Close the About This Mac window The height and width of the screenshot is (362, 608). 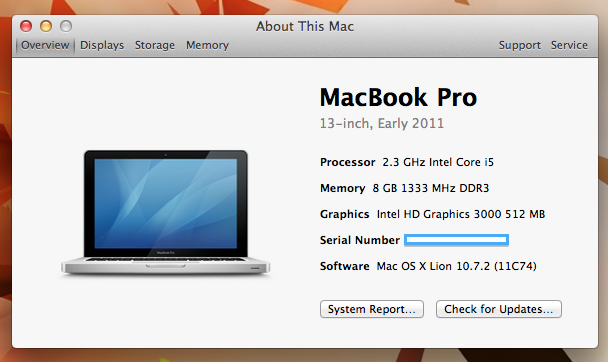pos(26,26)
